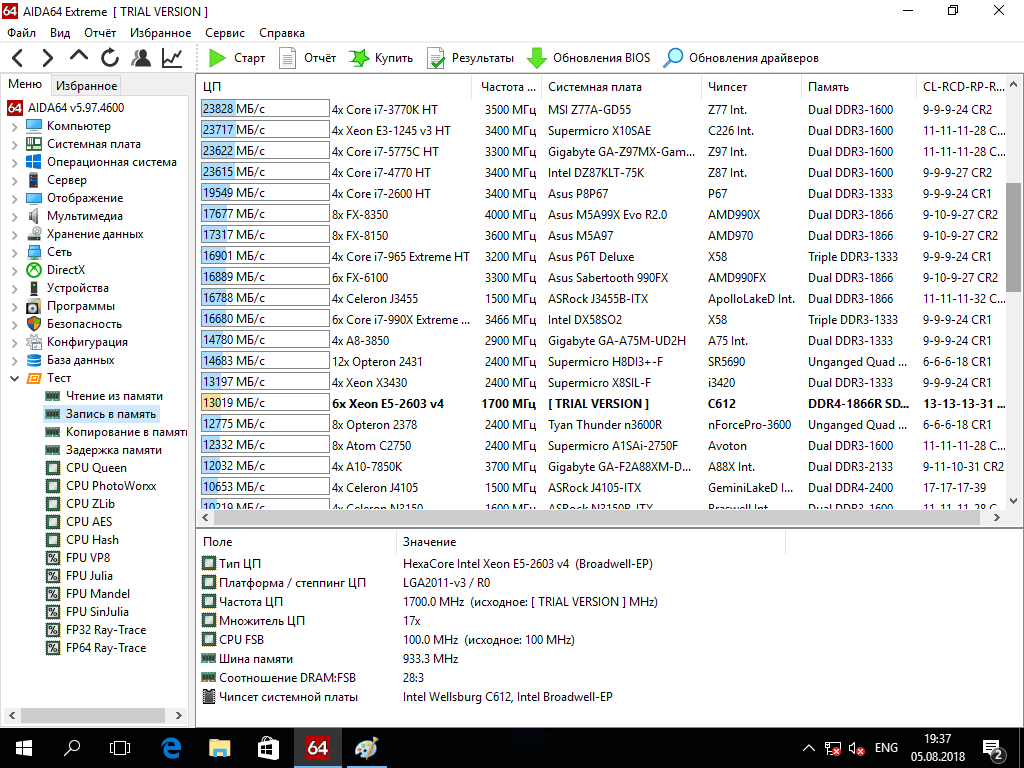Viewport: 1024px width, 768px height.
Task: Select Безопасность in the tree
Action: (74, 324)
